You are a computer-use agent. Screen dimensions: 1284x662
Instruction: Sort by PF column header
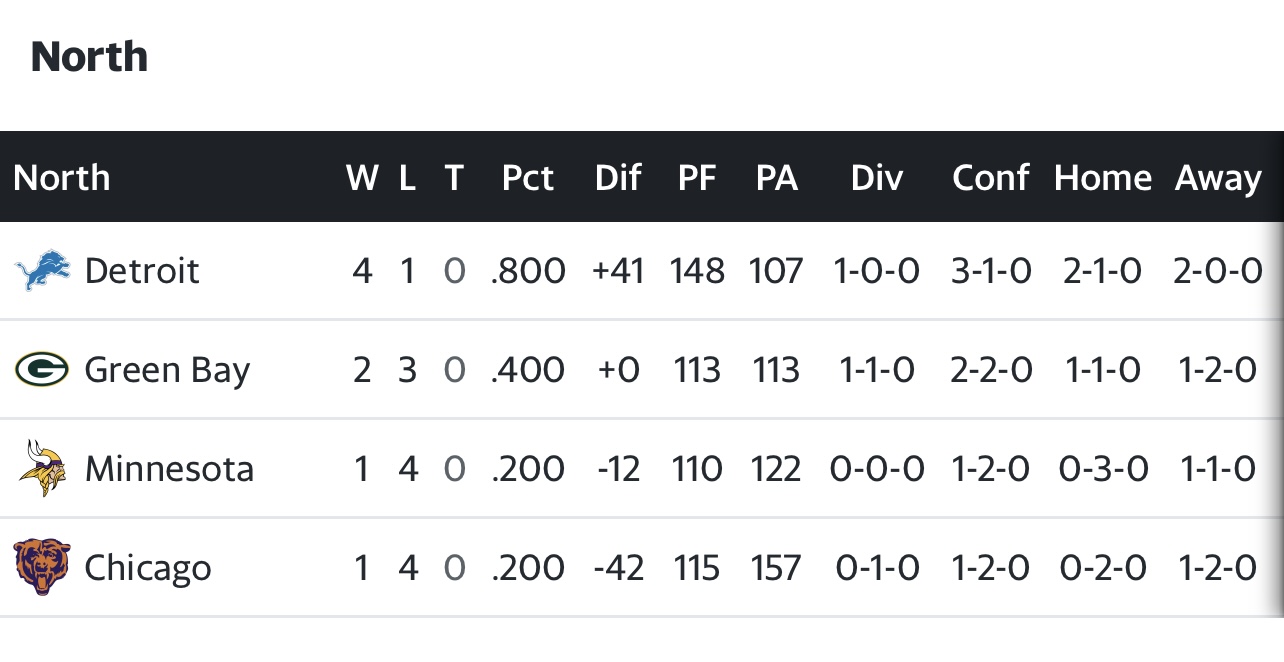(697, 178)
